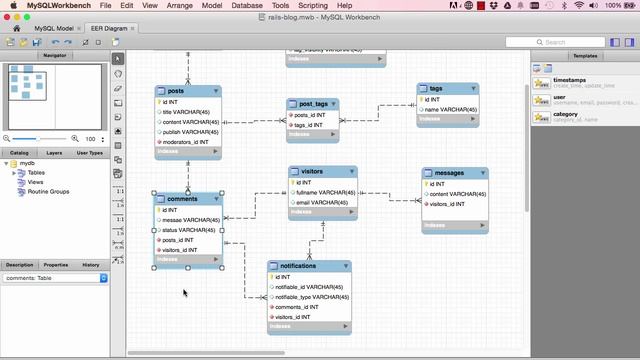The width and height of the screenshot is (640, 360).
Task: Insert the timestamps template
Action: [x=584, y=83]
